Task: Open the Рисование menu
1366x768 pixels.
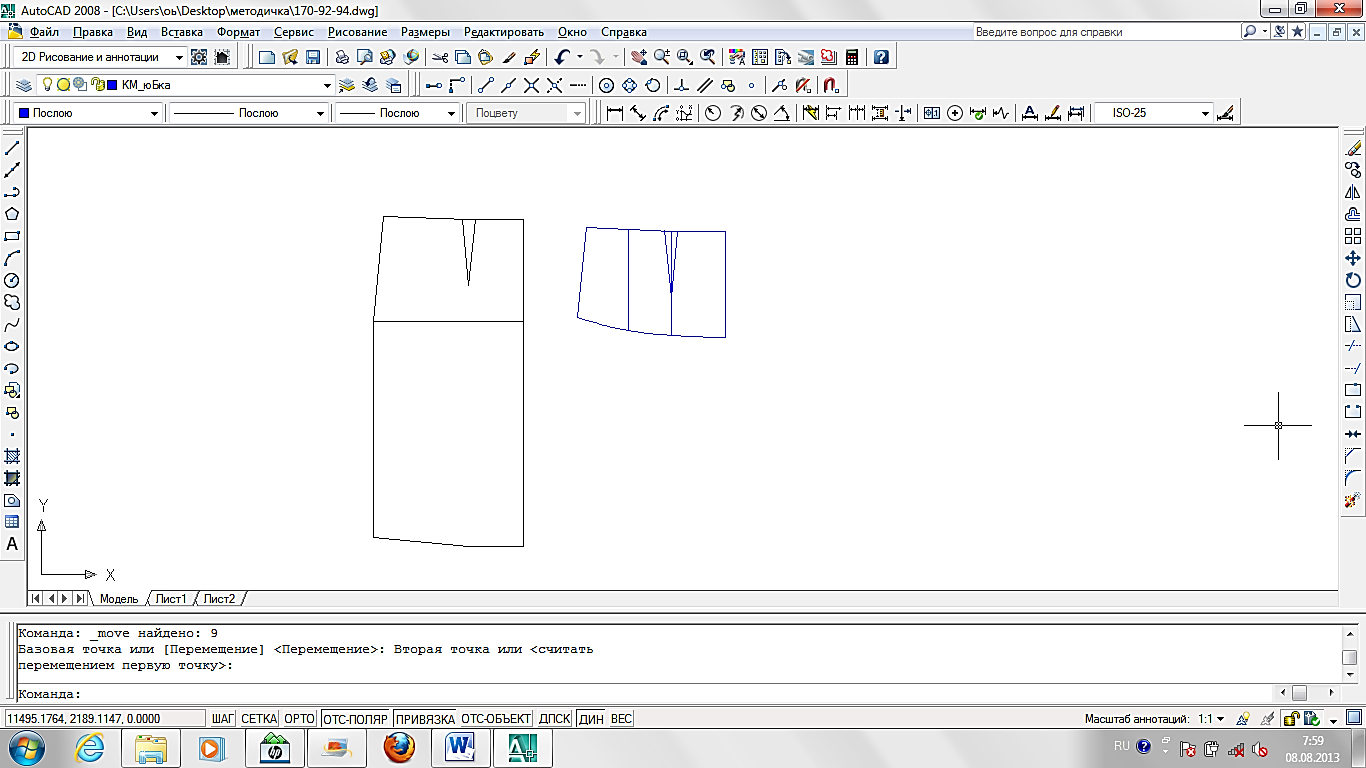Action: click(357, 32)
